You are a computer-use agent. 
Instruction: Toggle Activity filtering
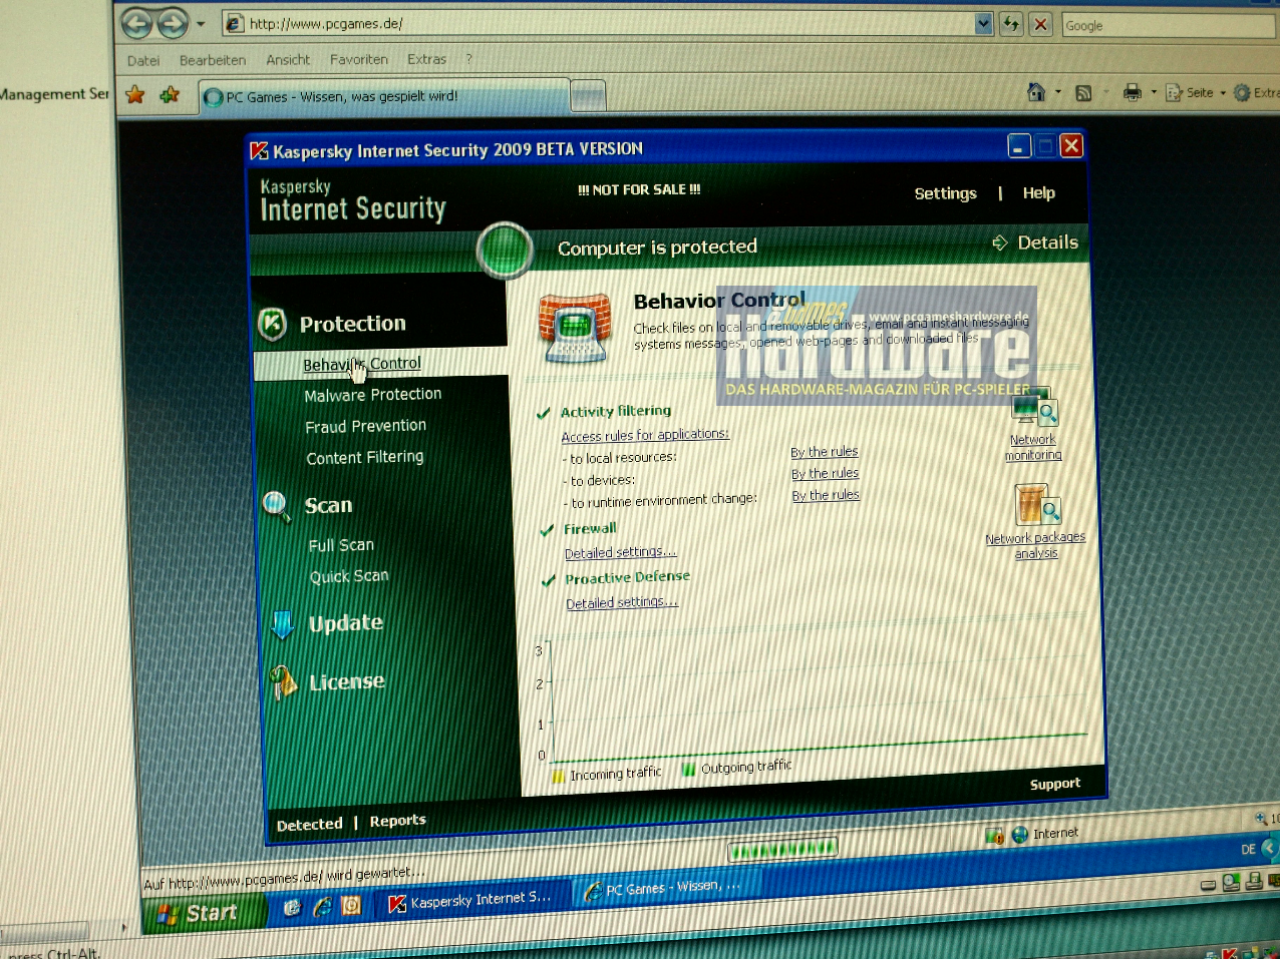tap(544, 413)
